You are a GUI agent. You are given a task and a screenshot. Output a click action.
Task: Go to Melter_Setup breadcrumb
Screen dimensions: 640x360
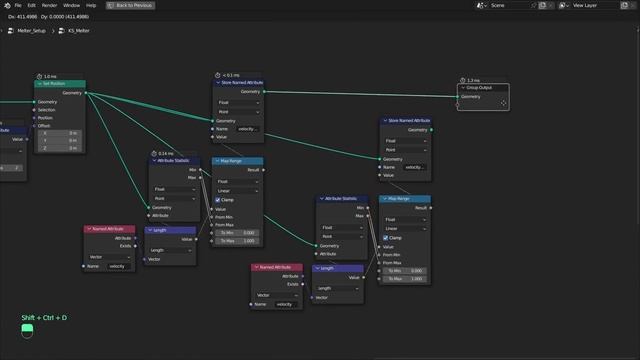[x=31, y=31]
